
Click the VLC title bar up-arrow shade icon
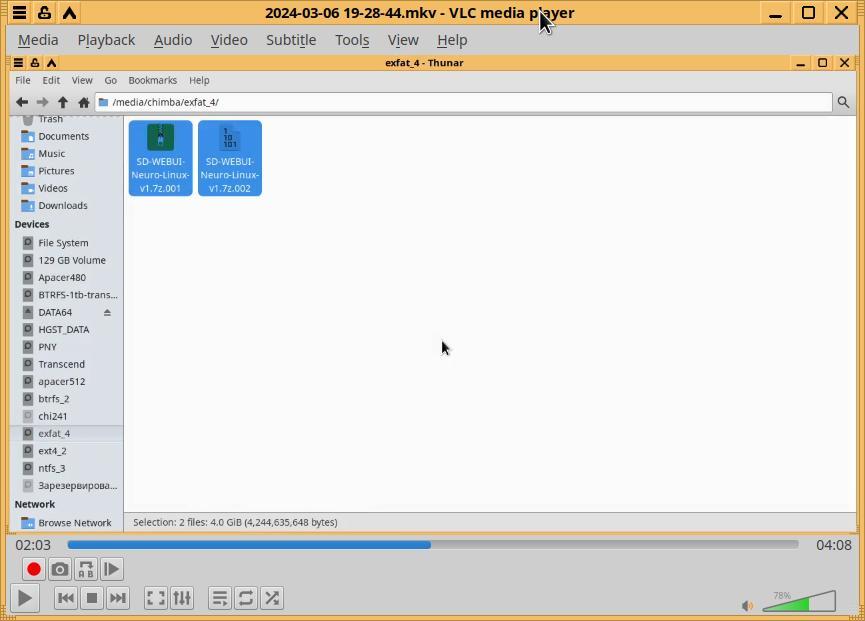coord(70,12)
